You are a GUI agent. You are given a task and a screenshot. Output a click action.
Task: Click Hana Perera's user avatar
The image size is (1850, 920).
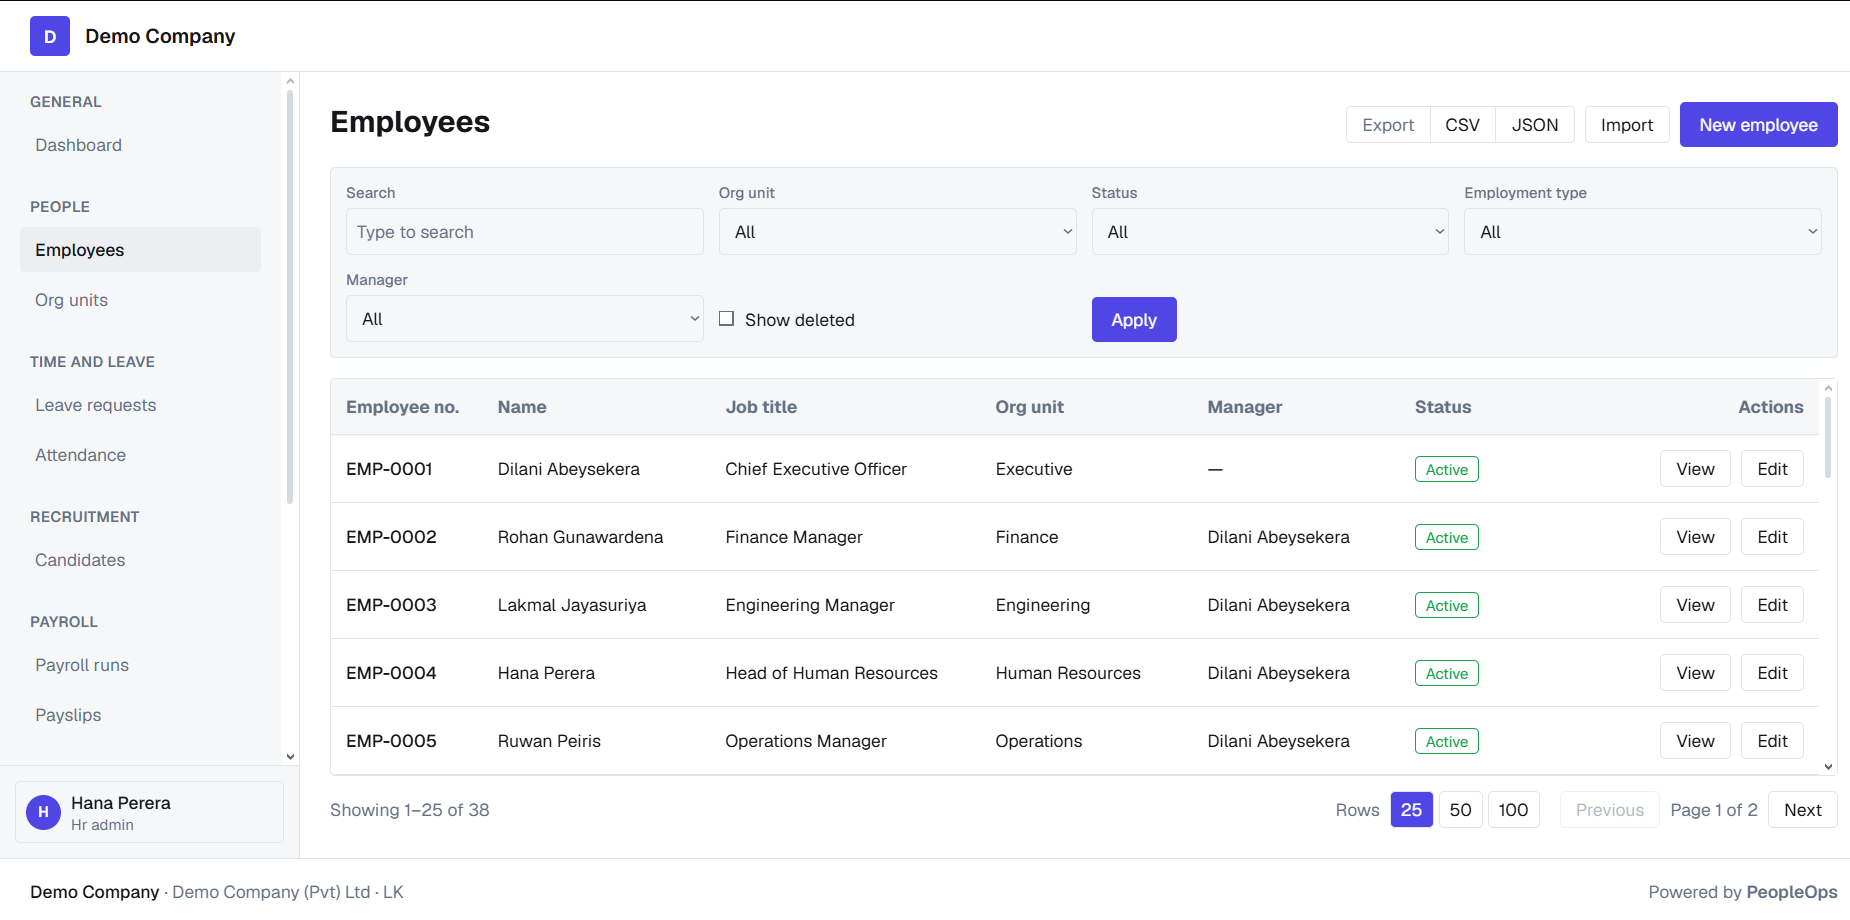point(43,812)
